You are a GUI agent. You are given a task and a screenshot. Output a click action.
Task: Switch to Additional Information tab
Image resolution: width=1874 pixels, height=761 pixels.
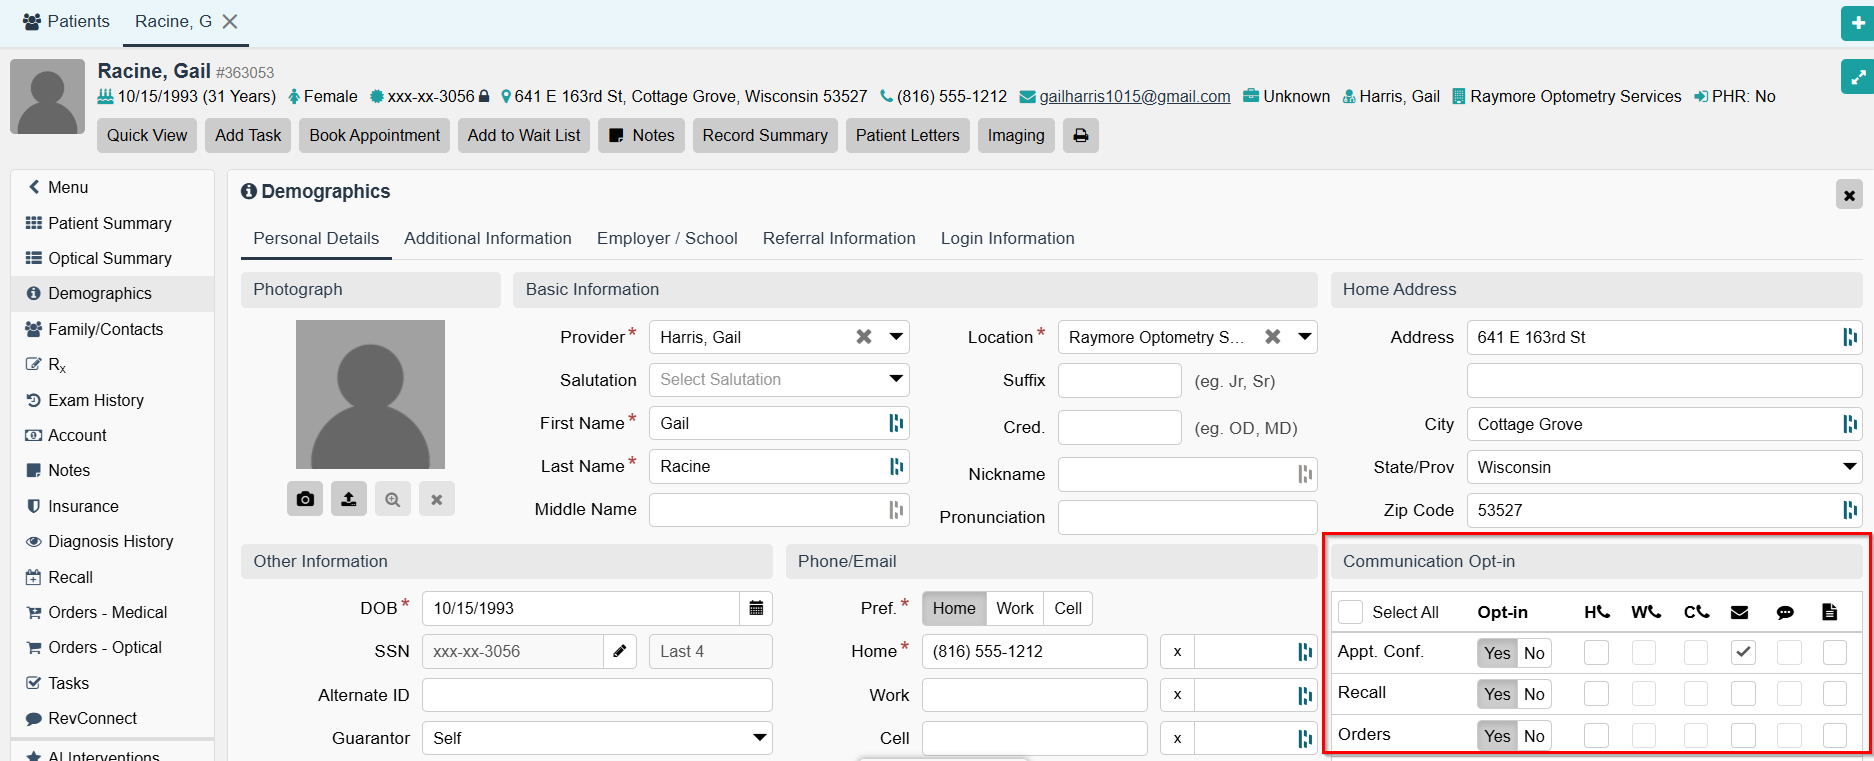pyautogui.click(x=488, y=238)
